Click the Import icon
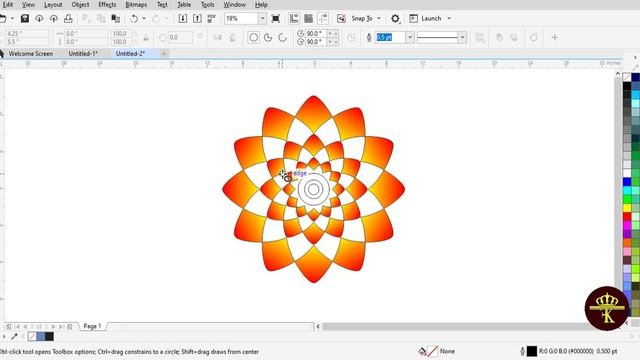This screenshot has width=640, height=360. tap(183, 18)
